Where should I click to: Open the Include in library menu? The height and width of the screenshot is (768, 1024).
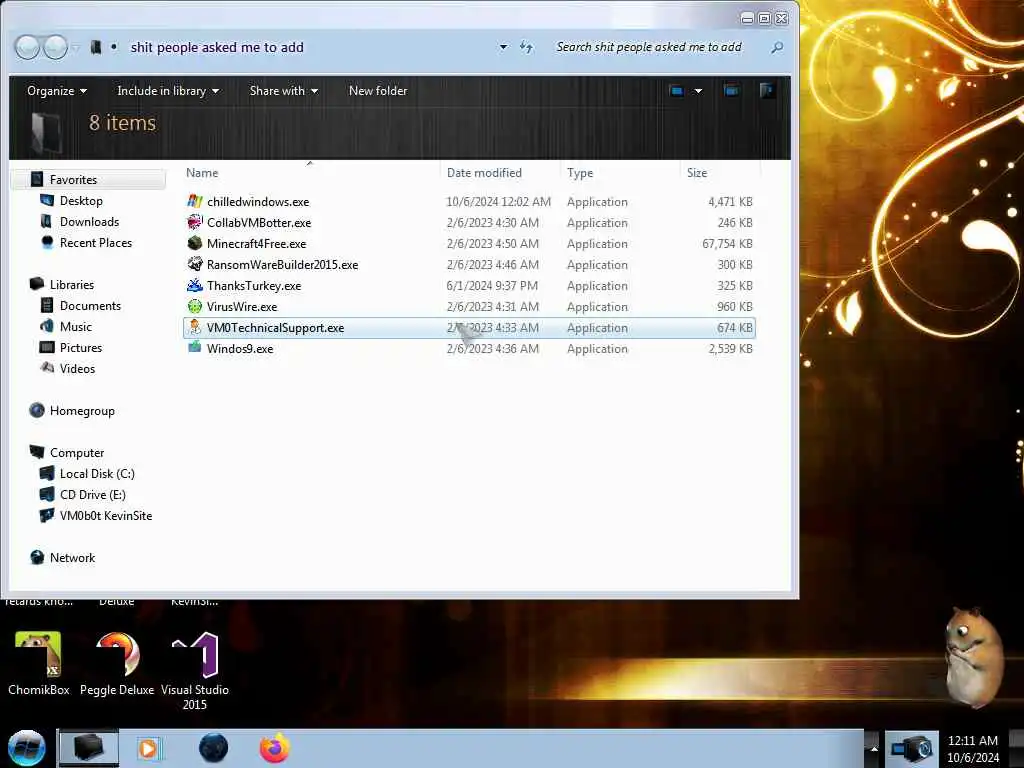click(168, 91)
